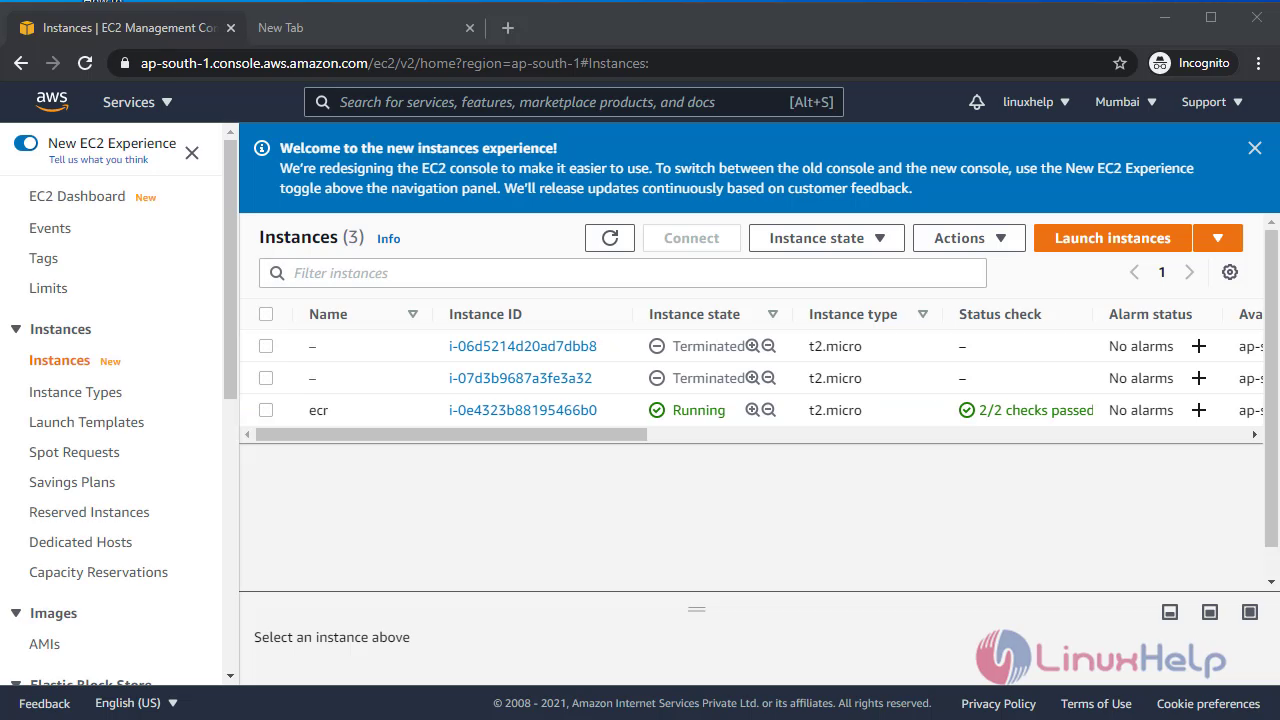This screenshot has height=720, width=1280.
Task: Open the Actions dropdown
Action: [969, 238]
